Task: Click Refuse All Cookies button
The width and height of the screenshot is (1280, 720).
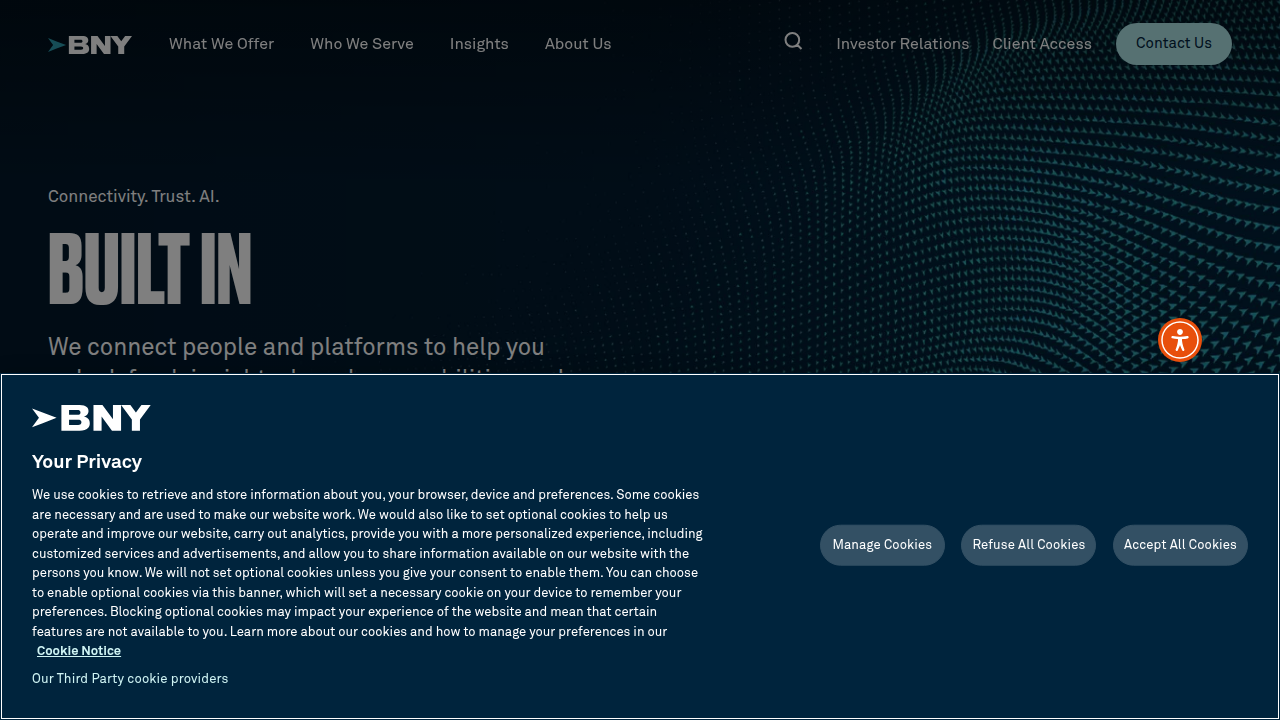Action: click(x=1029, y=545)
